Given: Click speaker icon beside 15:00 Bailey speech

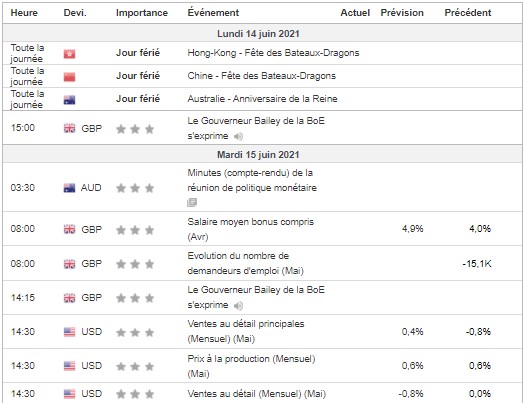Looking at the screenshot, I should pos(238,136).
